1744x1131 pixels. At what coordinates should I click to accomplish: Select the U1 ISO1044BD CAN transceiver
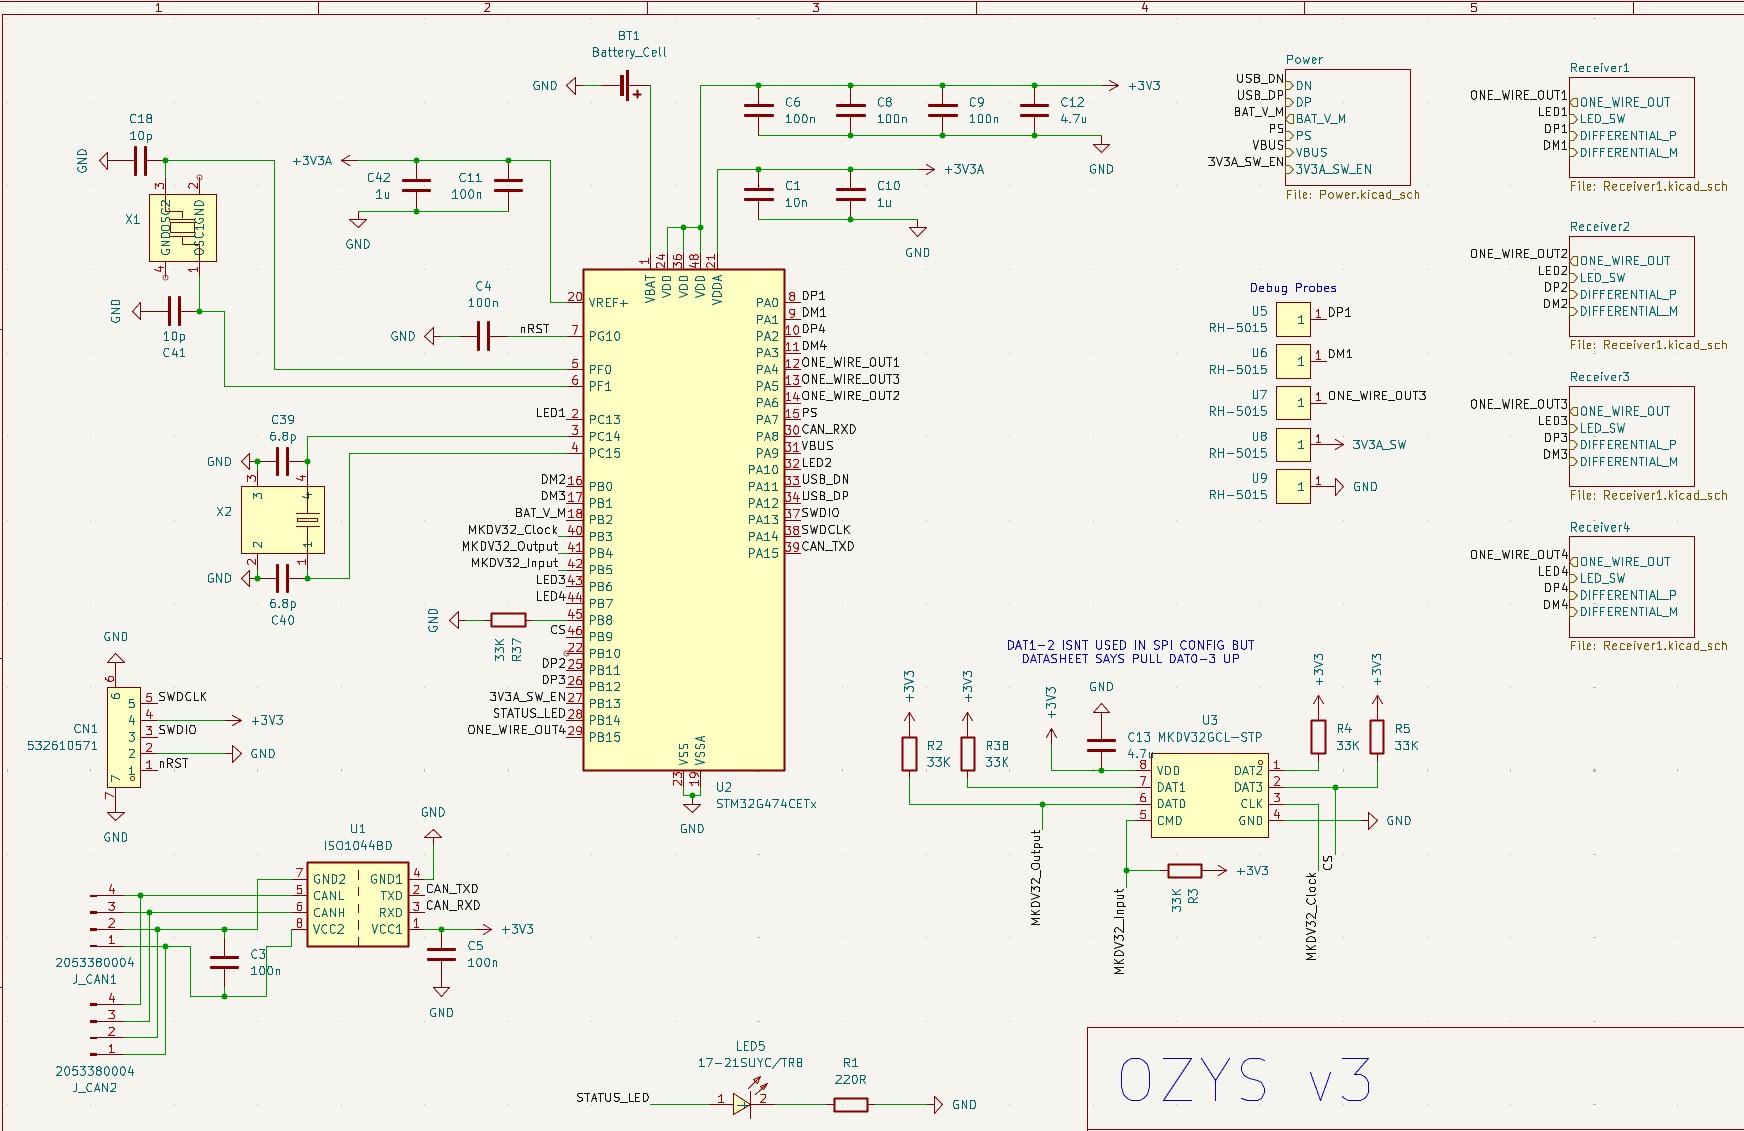pyautogui.click(x=358, y=905)
